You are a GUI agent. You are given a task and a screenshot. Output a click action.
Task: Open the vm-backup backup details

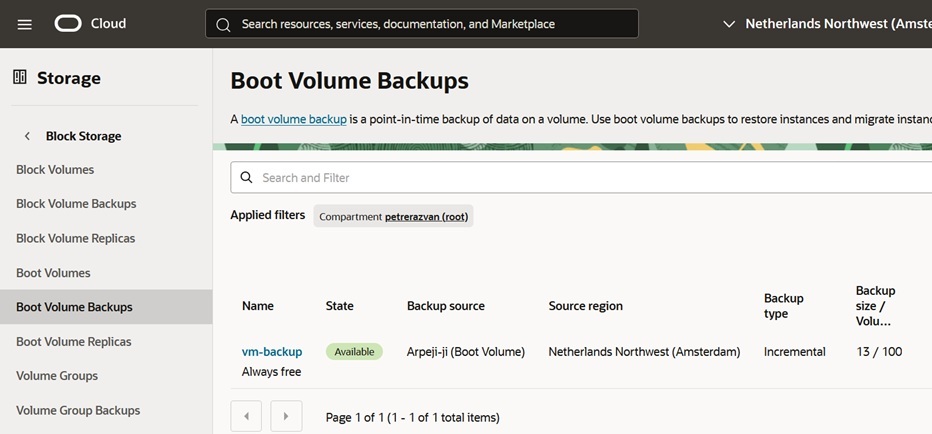coord(272,352)
